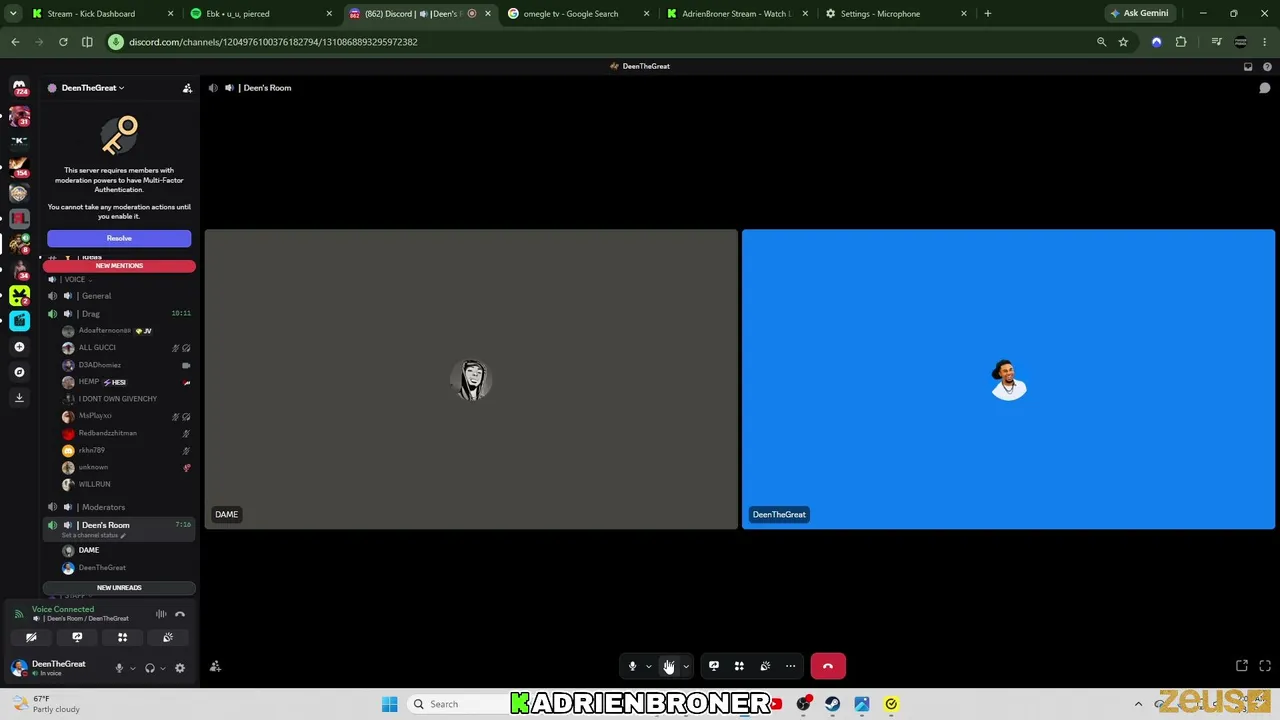Open more options ellipsis in call controls
The height and width of the screenshot is (720, 1280).
790,666
